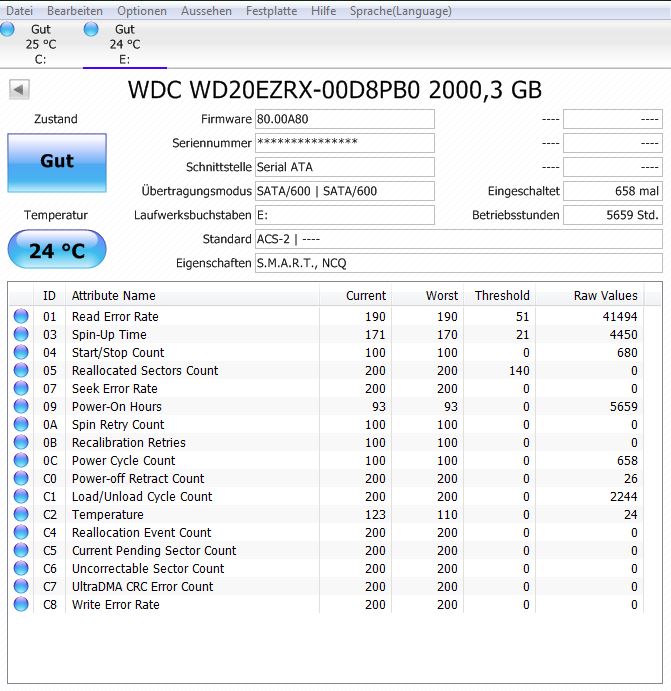Click the Eingeschaltet 658 mal field
Viewport: 671px width, 691px height.
tap(613, 191)
